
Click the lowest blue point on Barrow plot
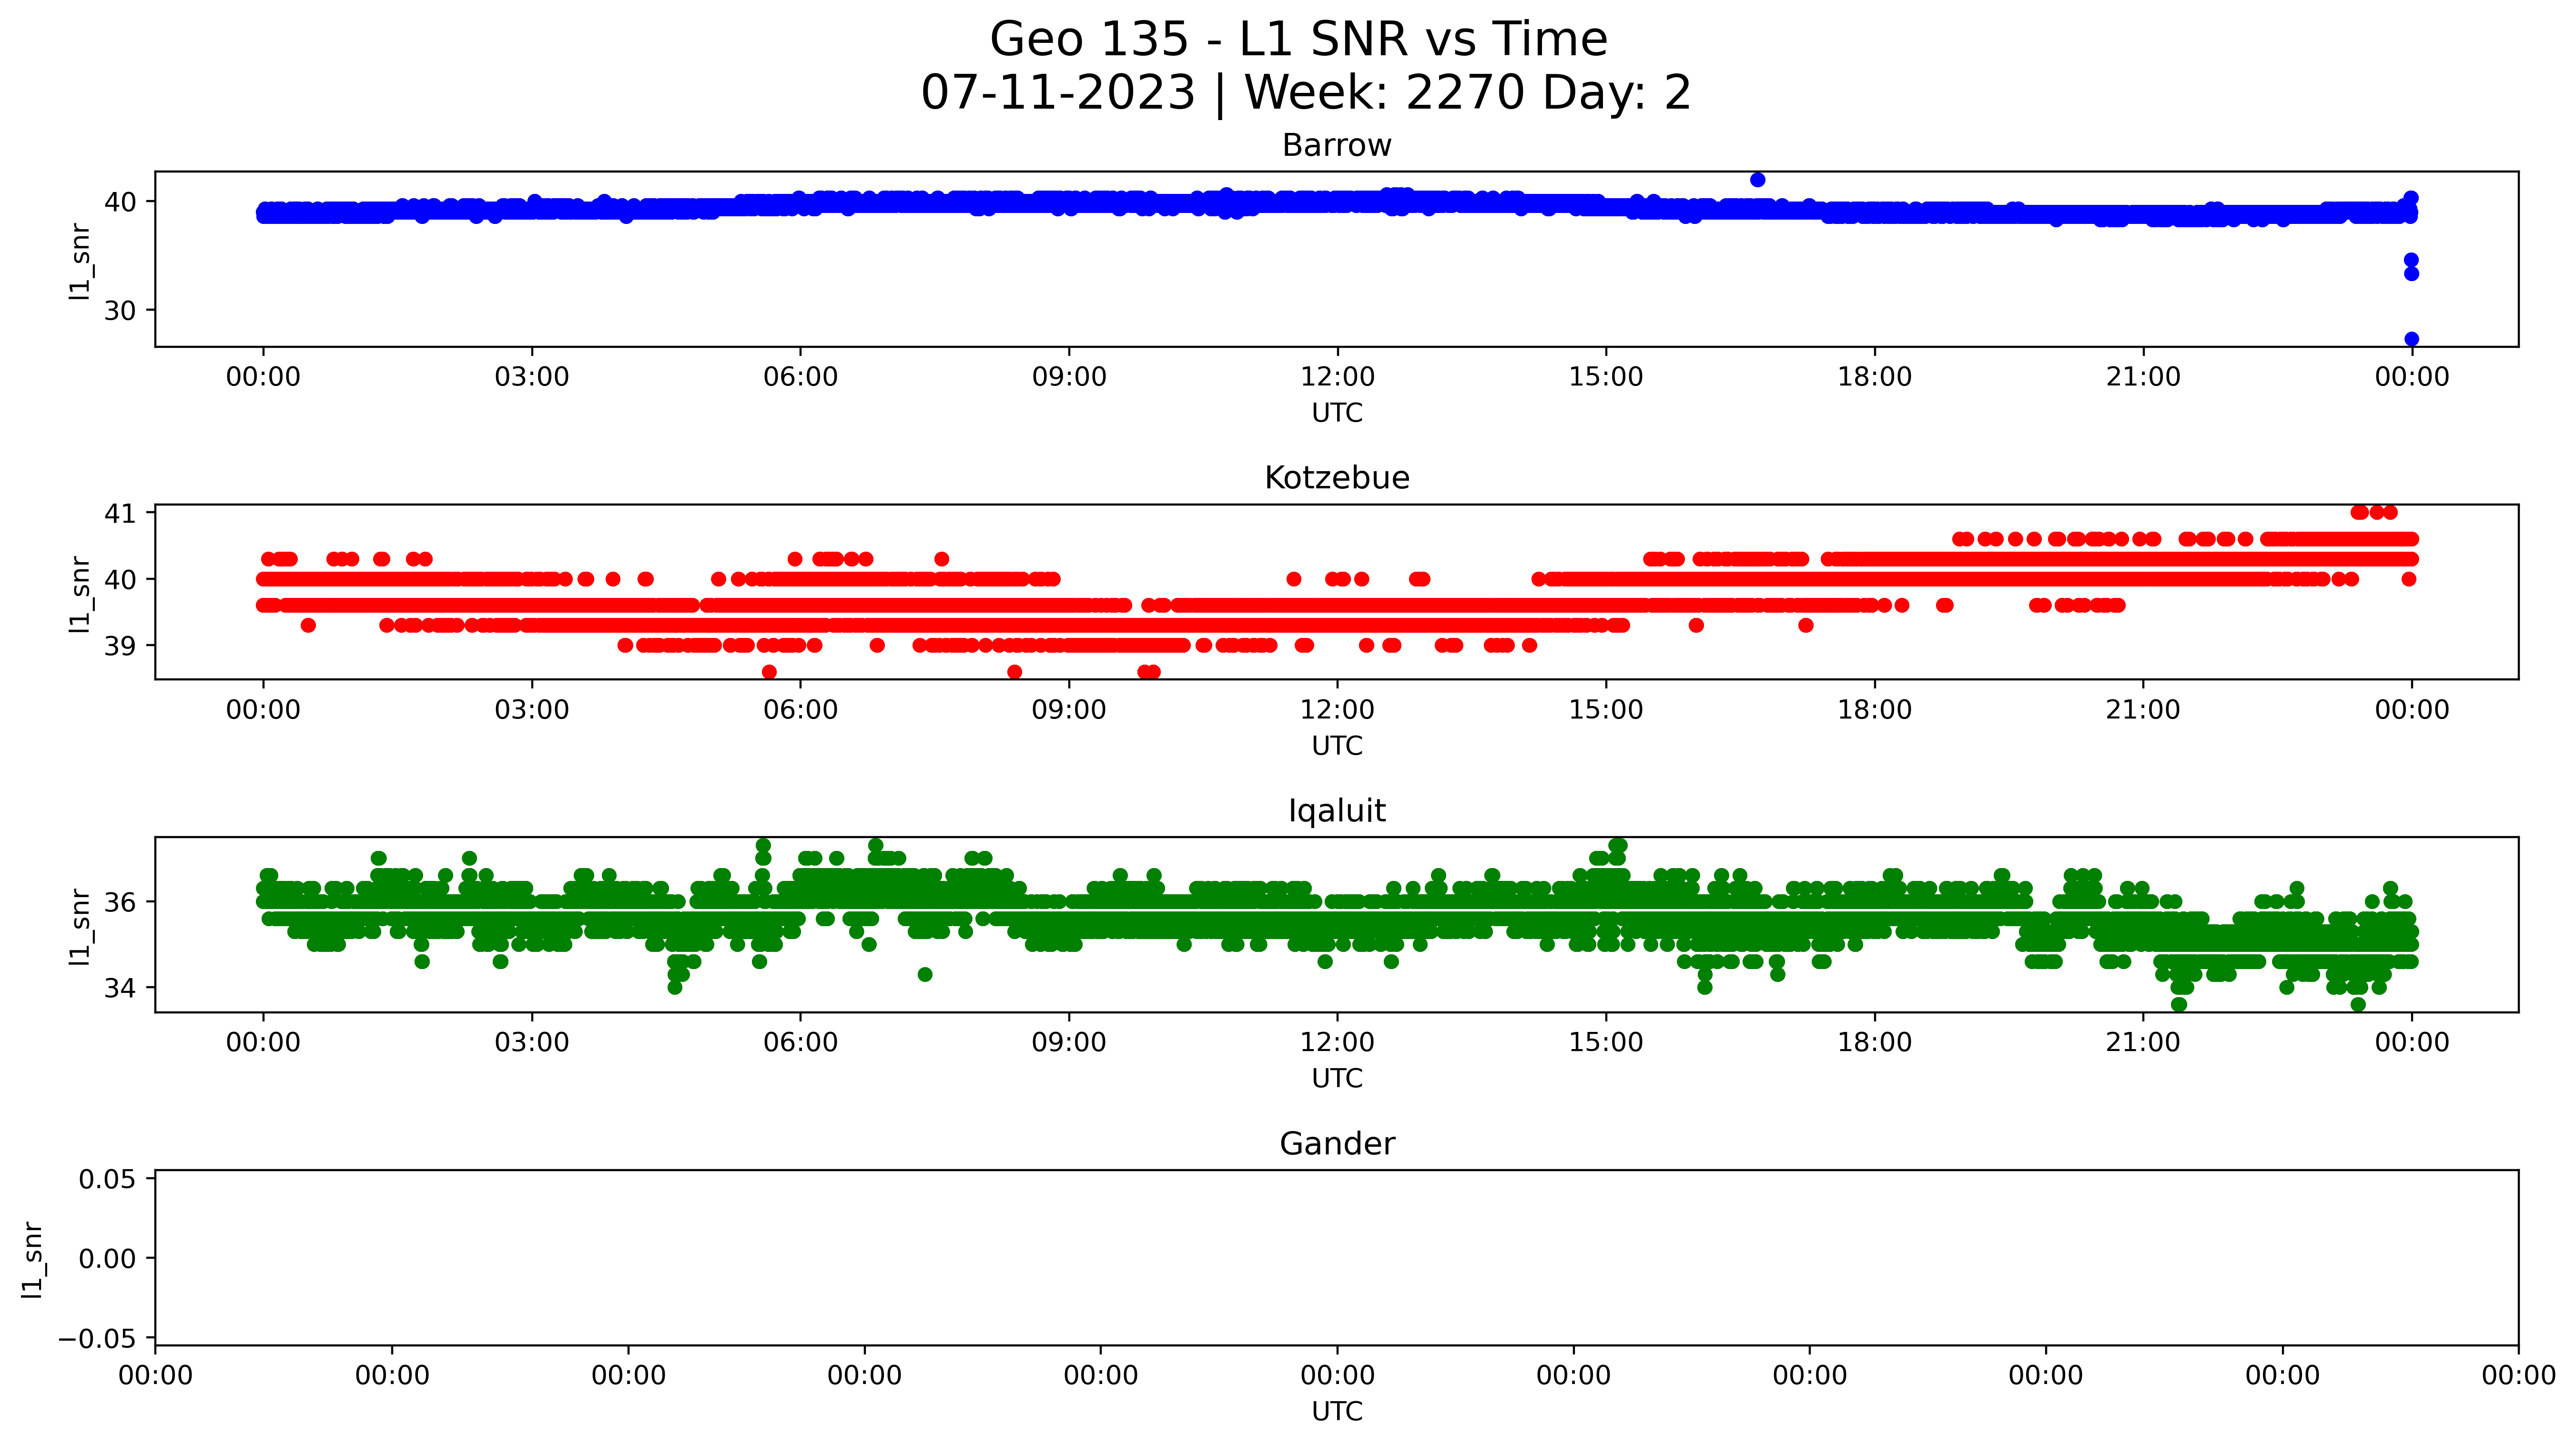2411,339
